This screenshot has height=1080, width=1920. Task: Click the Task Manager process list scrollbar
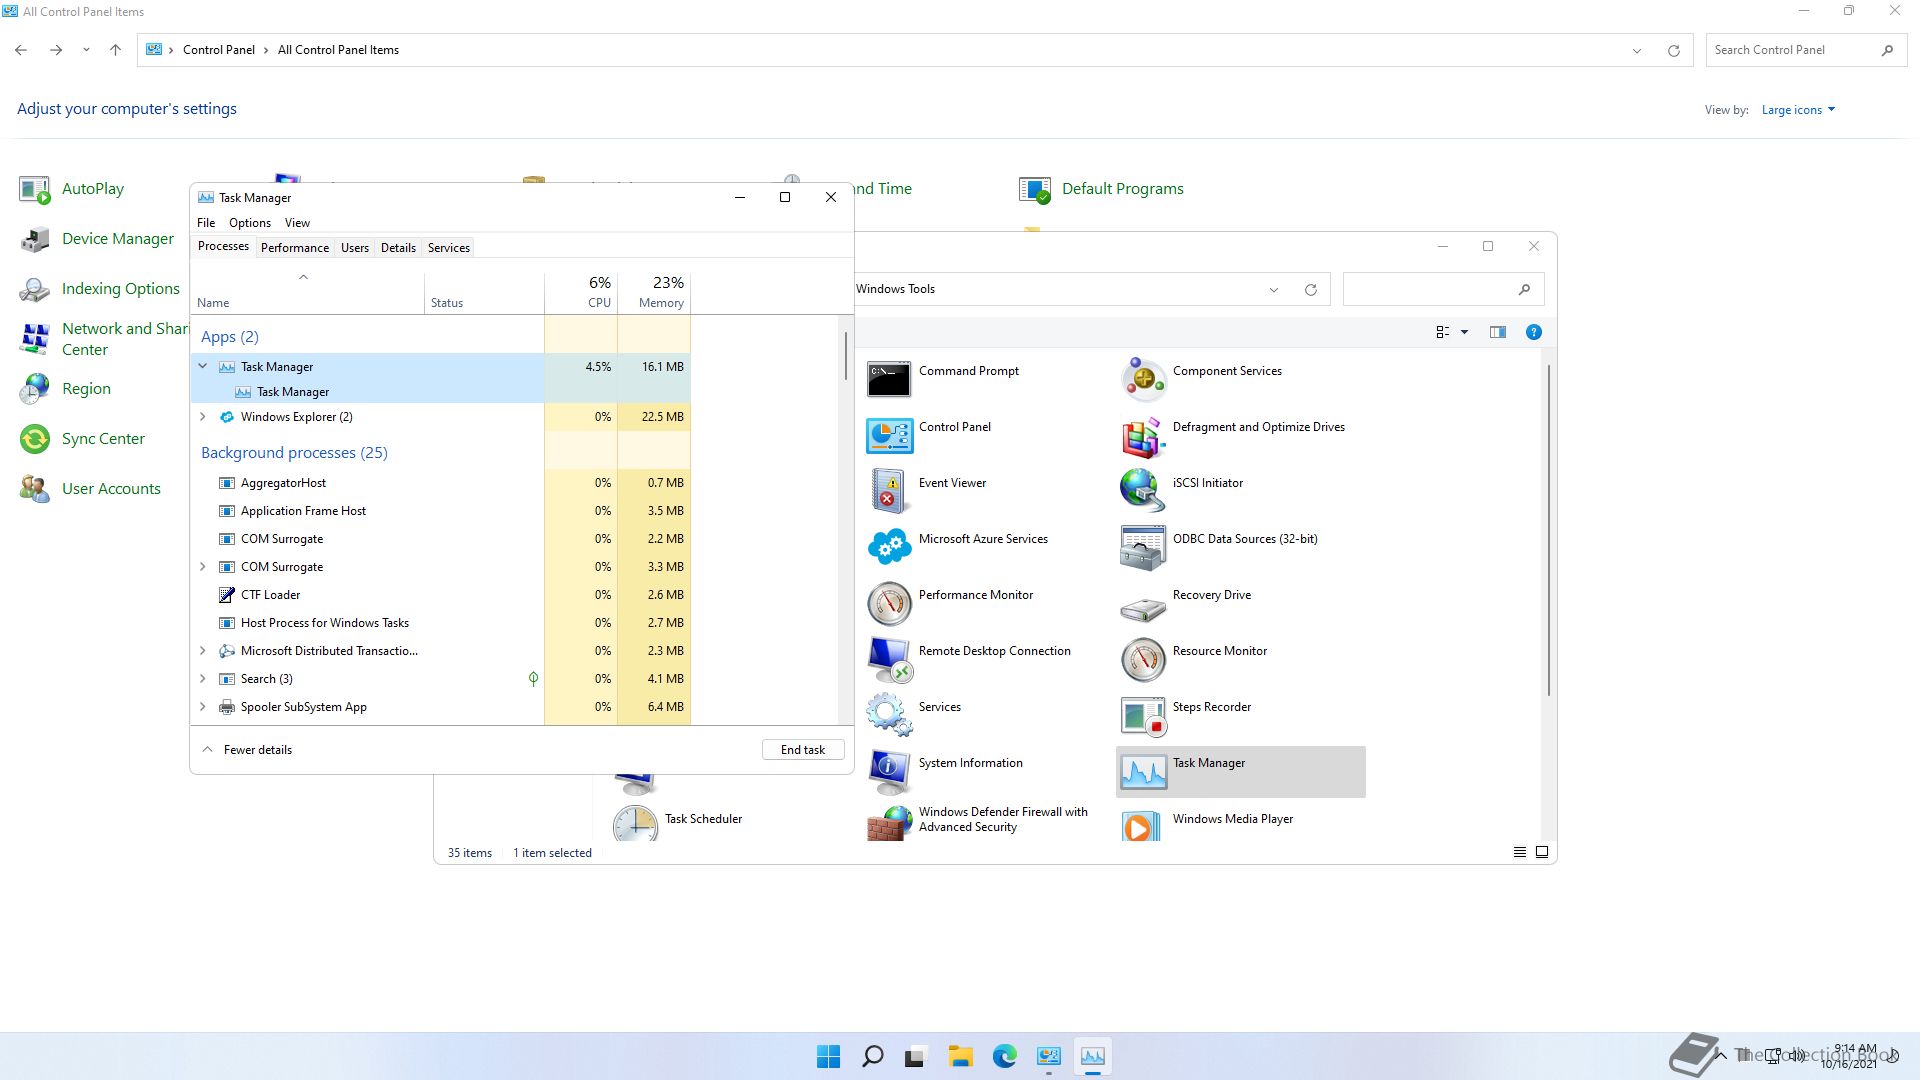846,356
